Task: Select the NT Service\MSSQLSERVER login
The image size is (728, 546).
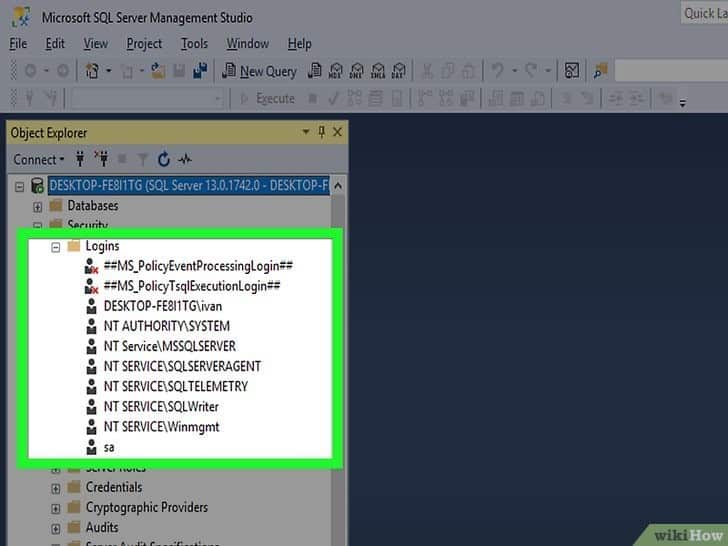Action: point(169,346)
